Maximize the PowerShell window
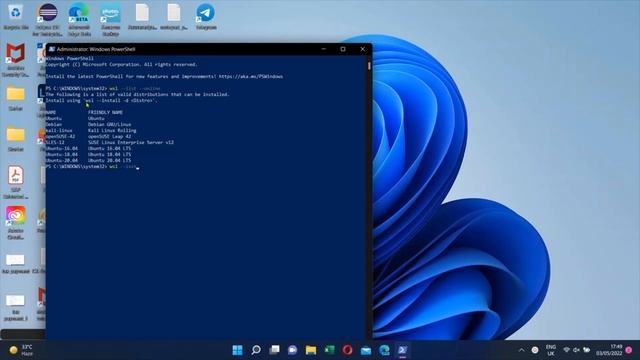This screenshot has width=640, height=360. coord(343,49)
